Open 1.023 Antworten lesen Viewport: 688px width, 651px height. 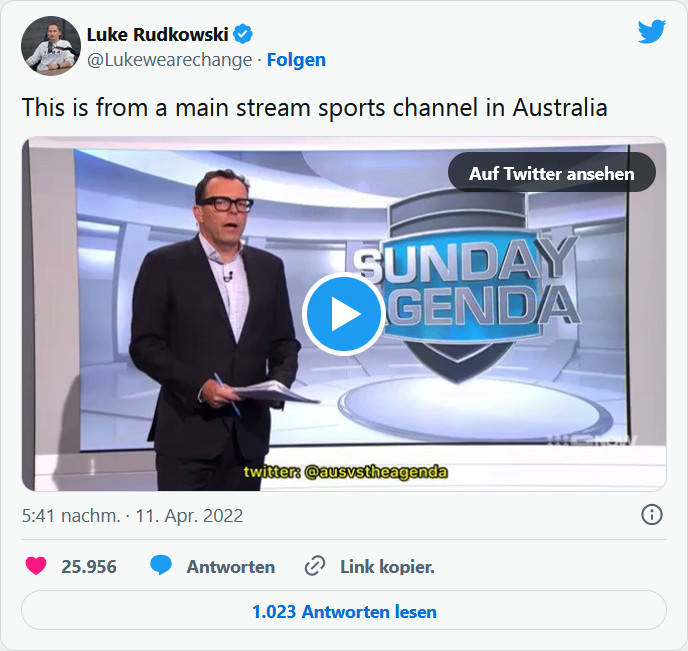click(344, 611)
